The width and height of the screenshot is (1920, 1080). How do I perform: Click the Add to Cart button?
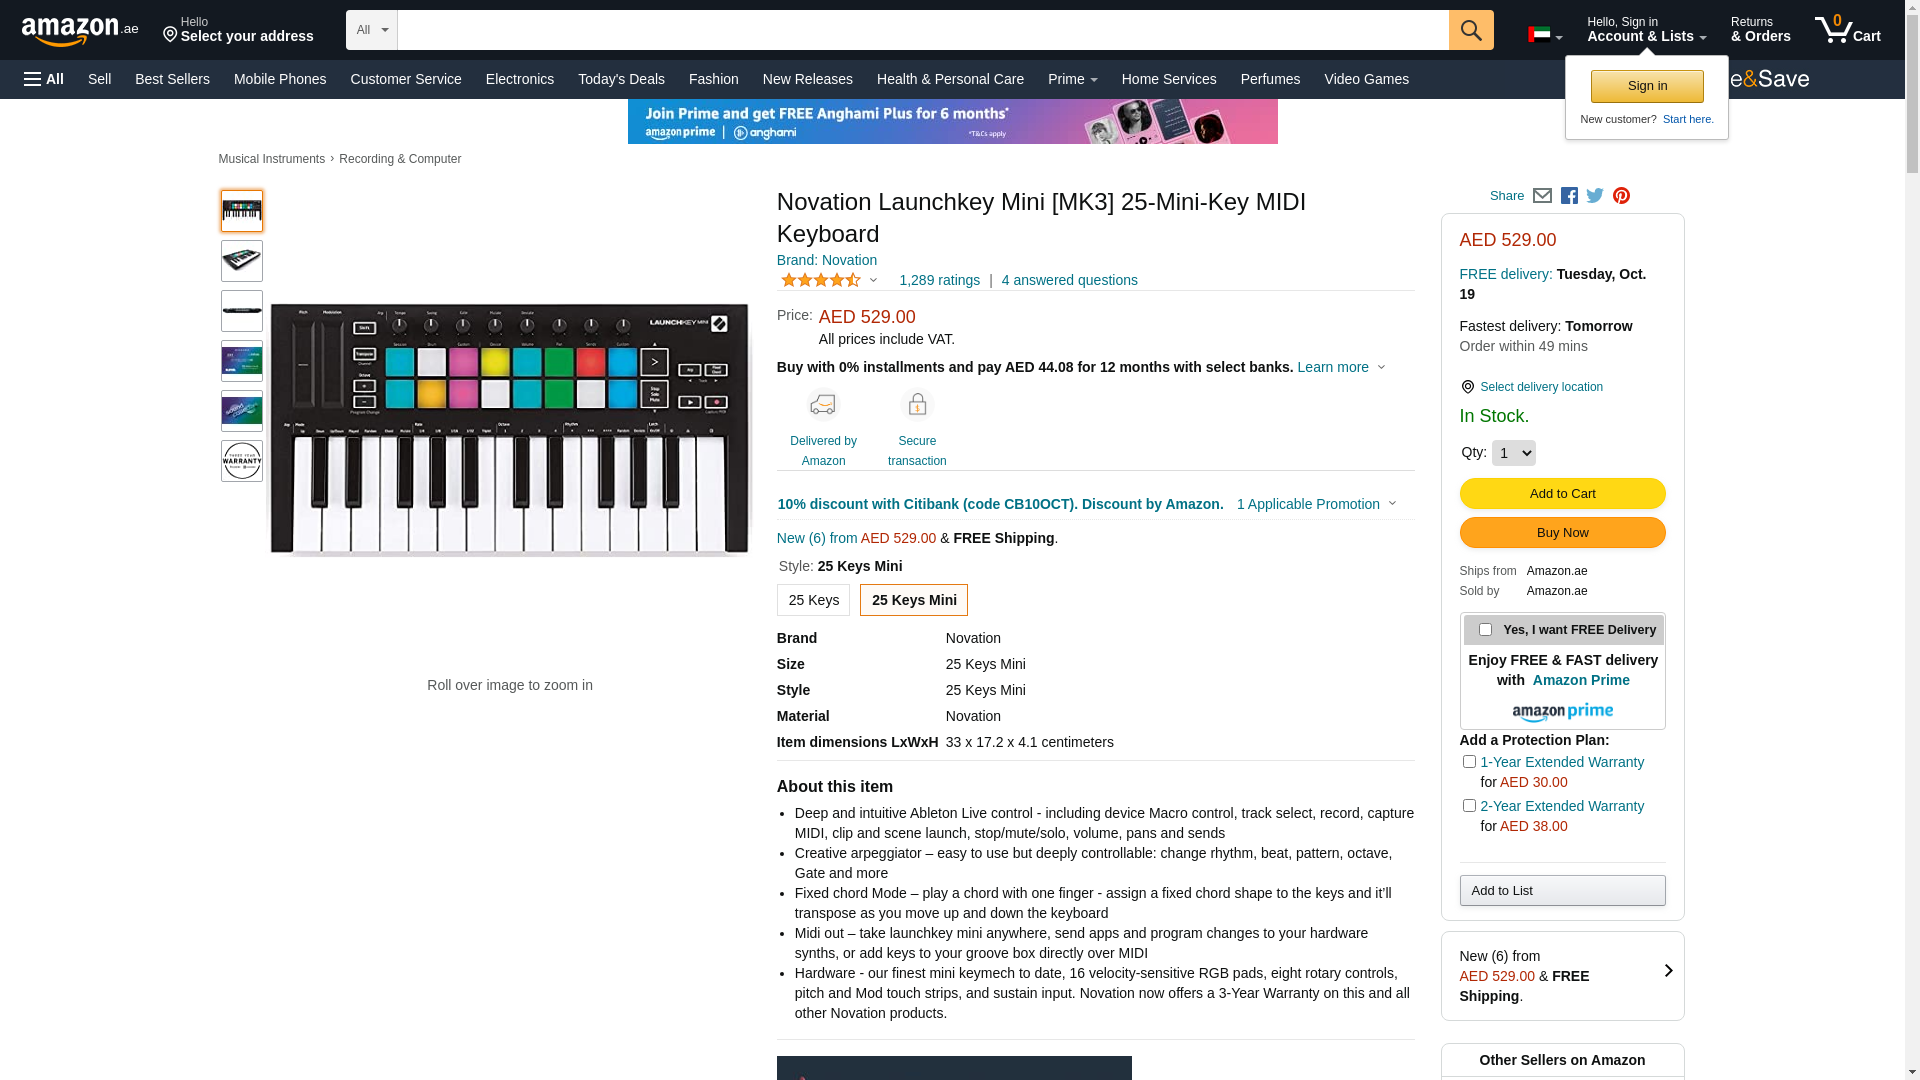tap(1562, 493)
